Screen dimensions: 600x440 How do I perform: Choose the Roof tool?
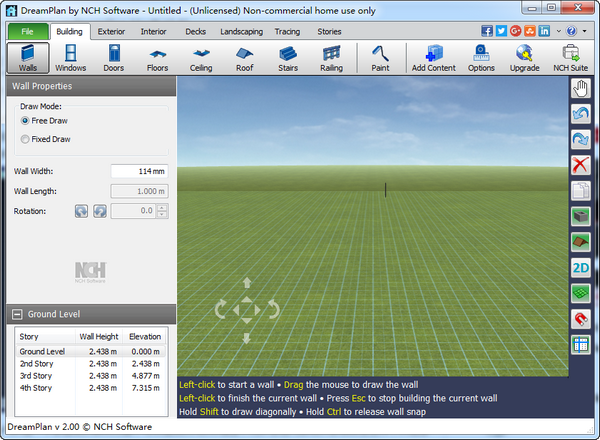pyautogui.click(x=244, y=58)
